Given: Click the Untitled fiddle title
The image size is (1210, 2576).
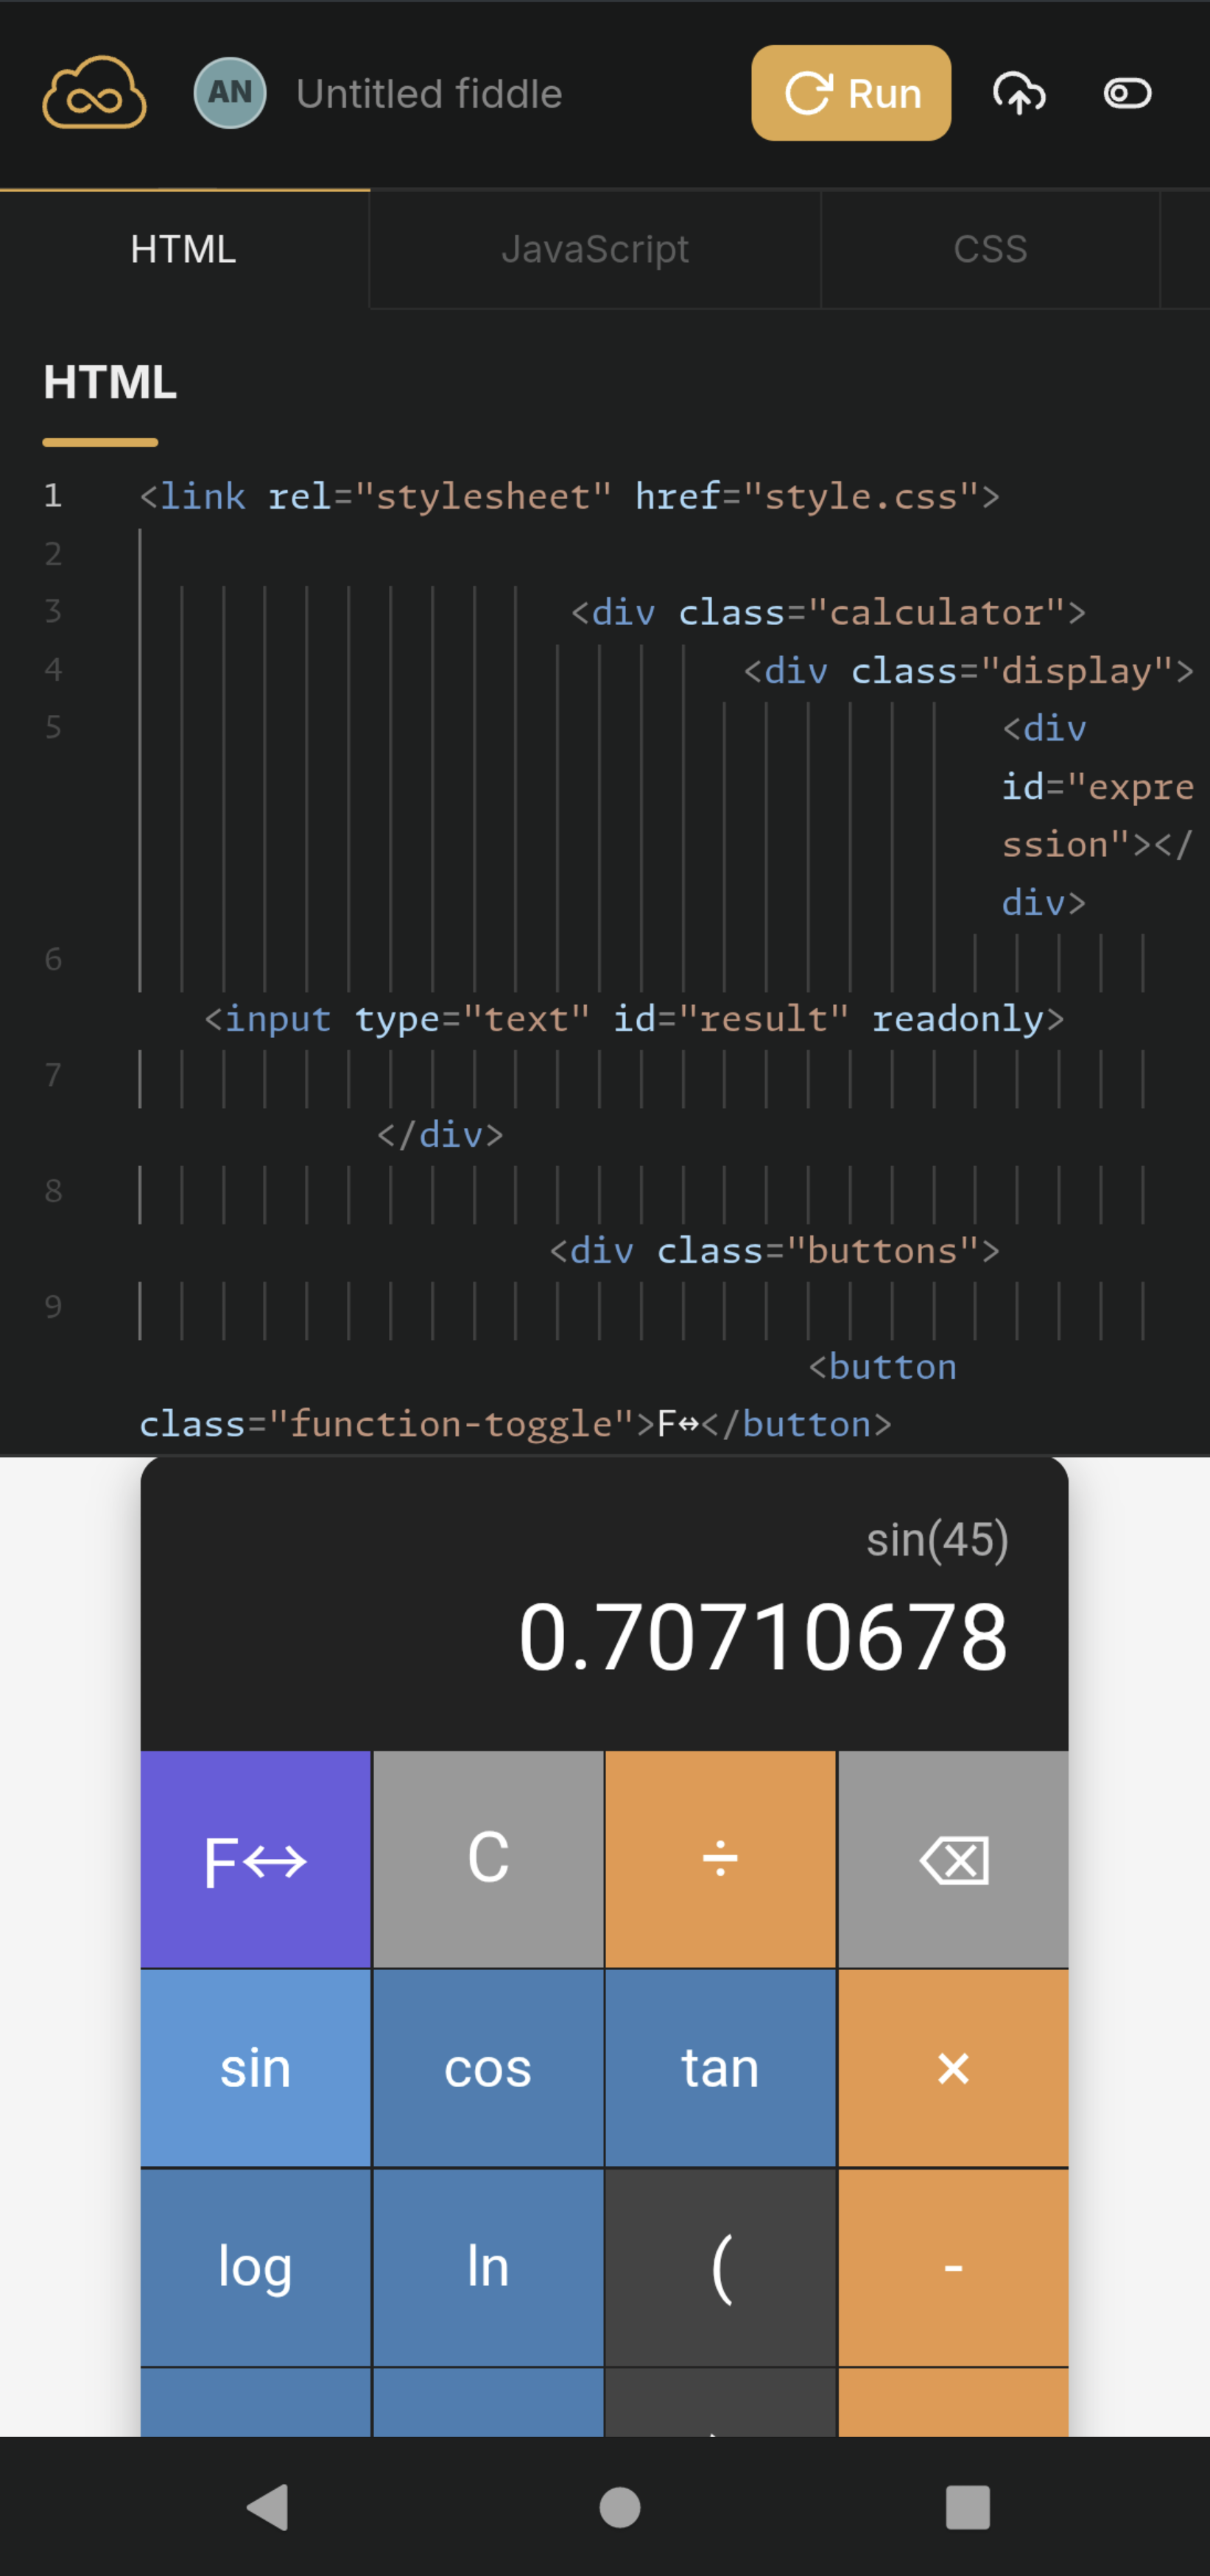Looking at the screenshot, I should point(429,94).
